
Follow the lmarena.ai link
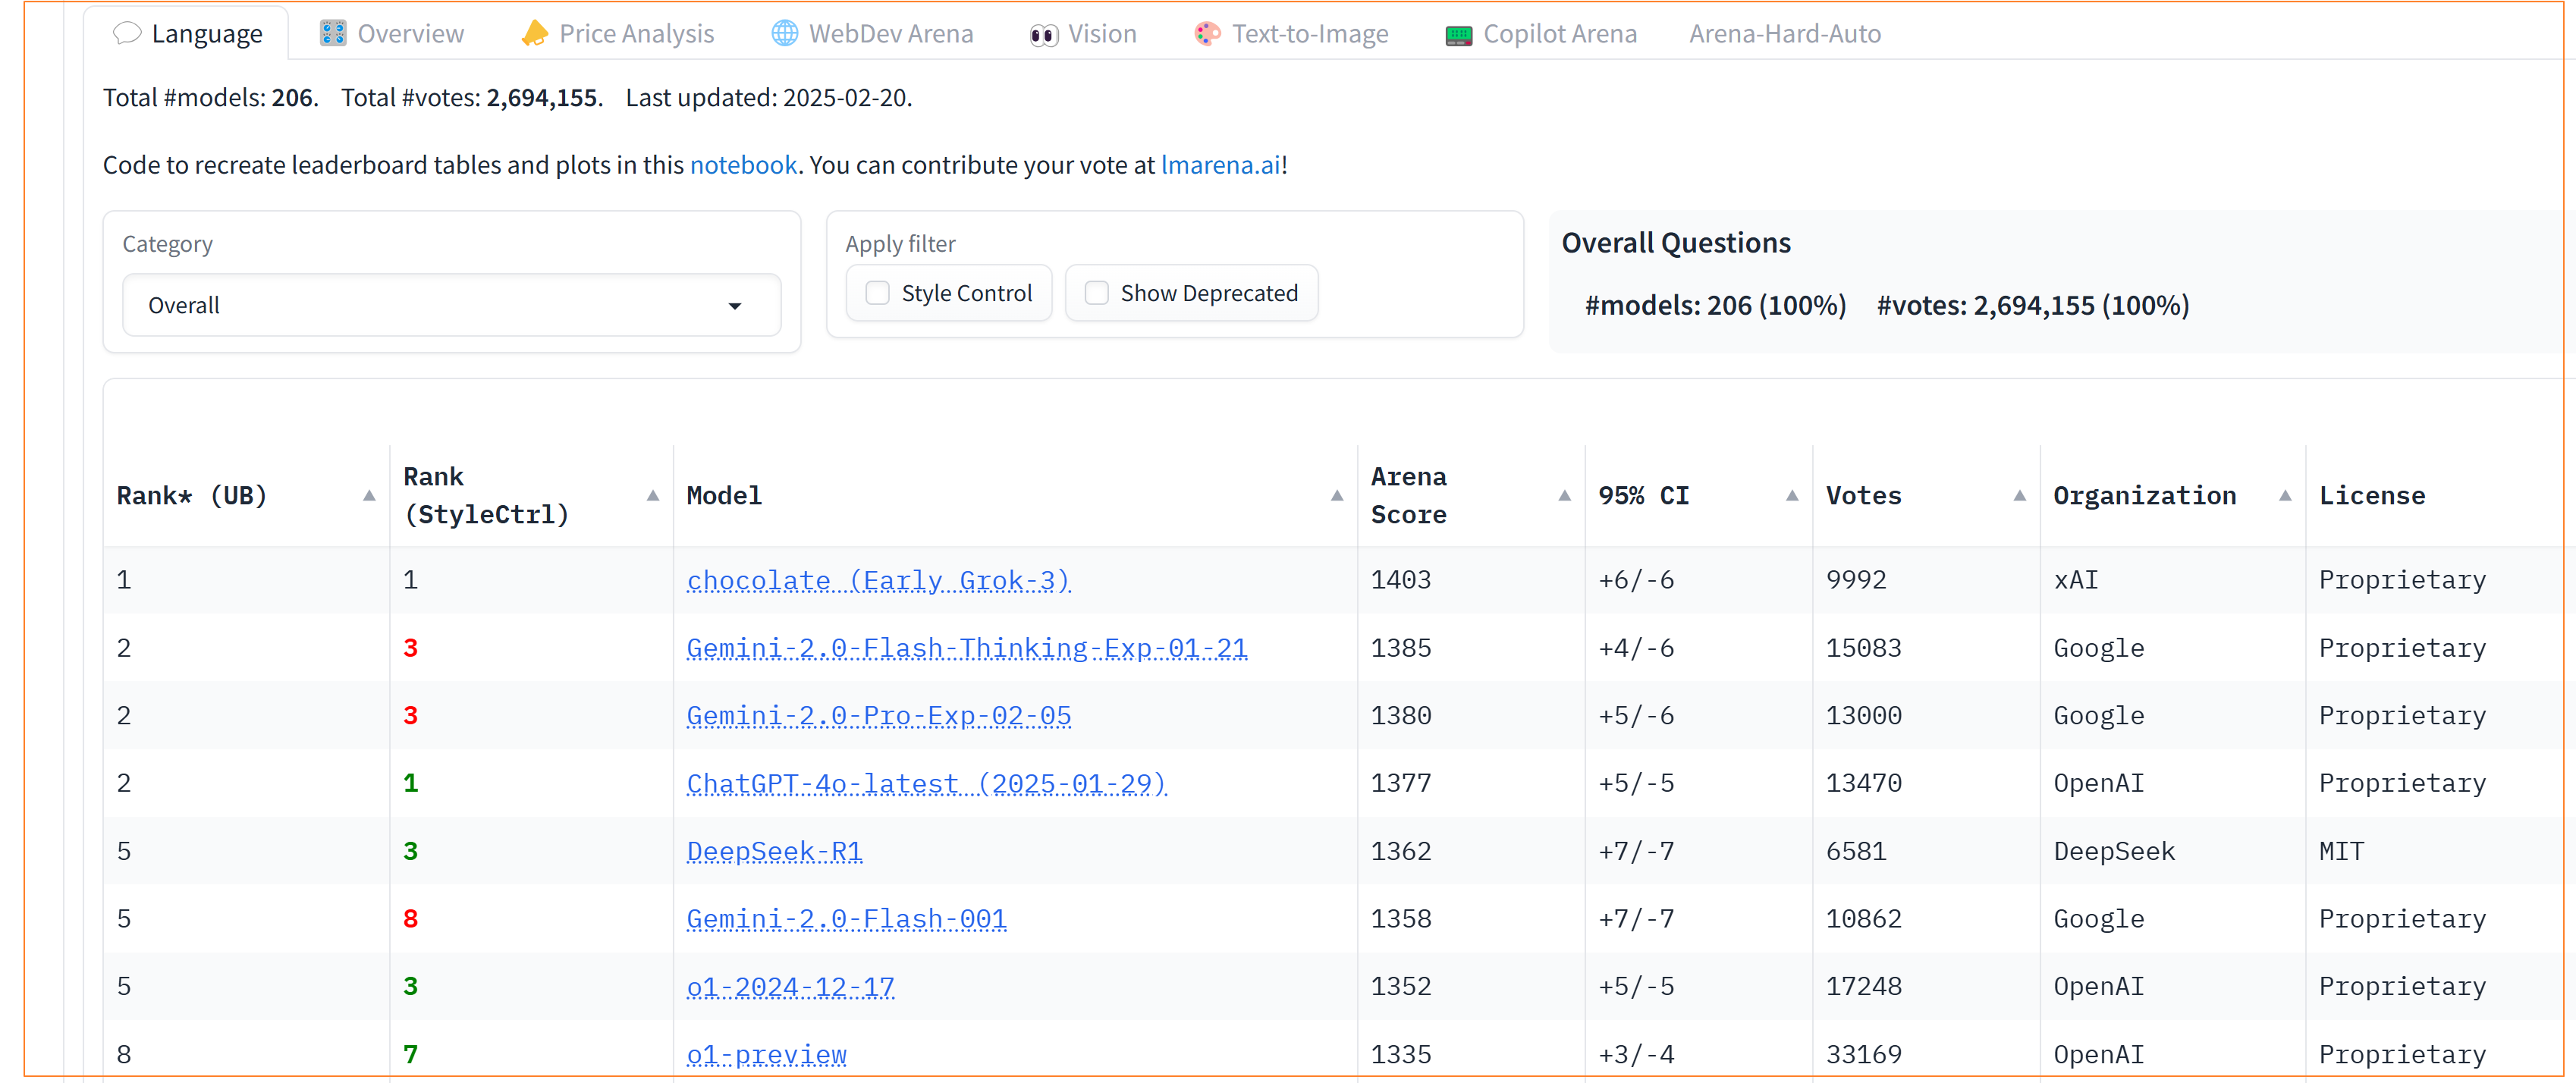pos(1219,165)
